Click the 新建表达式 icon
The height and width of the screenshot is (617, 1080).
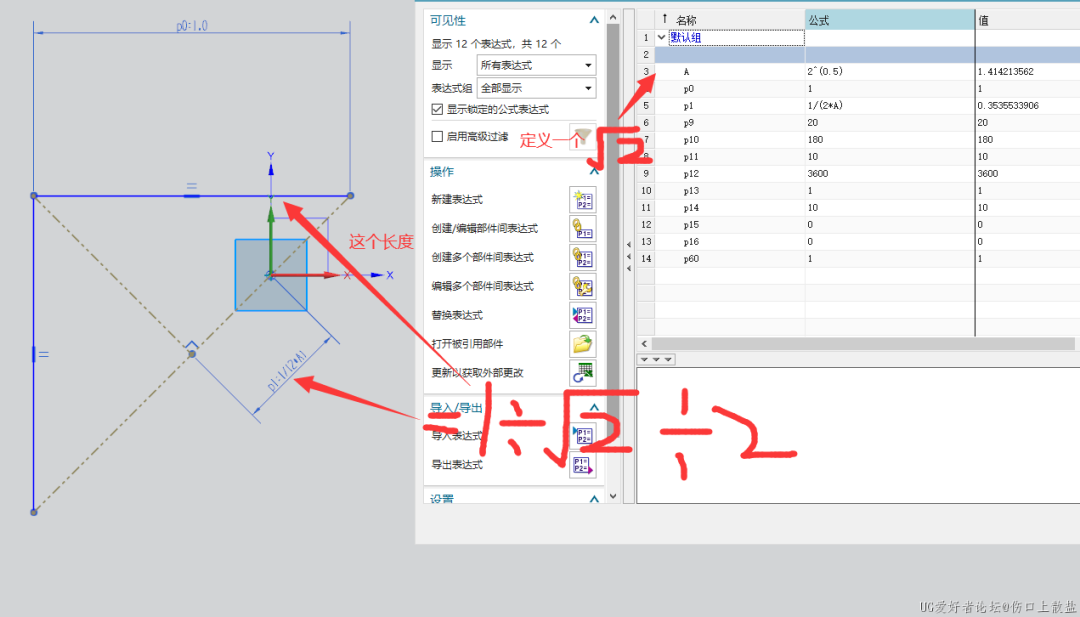click(x=582, y=200)
